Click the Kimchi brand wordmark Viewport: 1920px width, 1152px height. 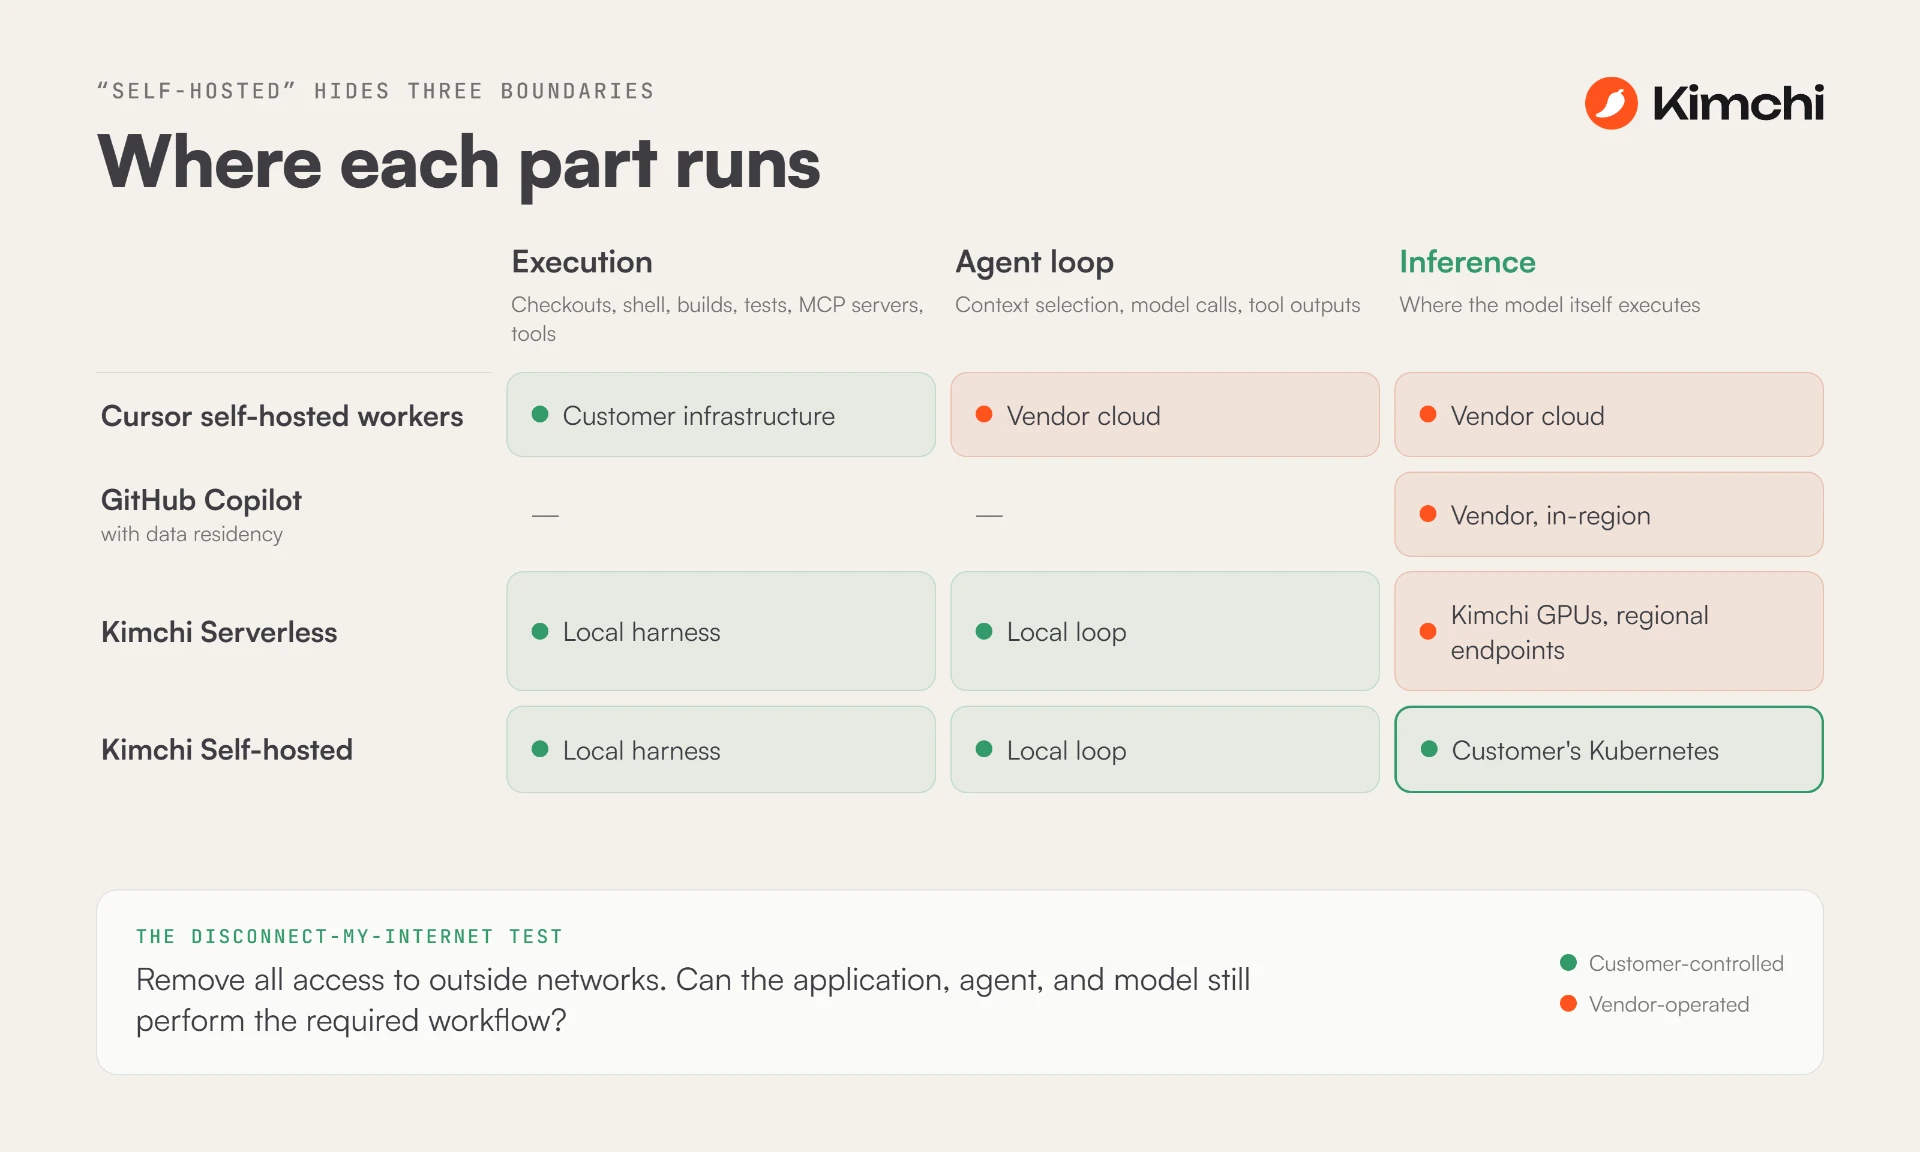1738,103
